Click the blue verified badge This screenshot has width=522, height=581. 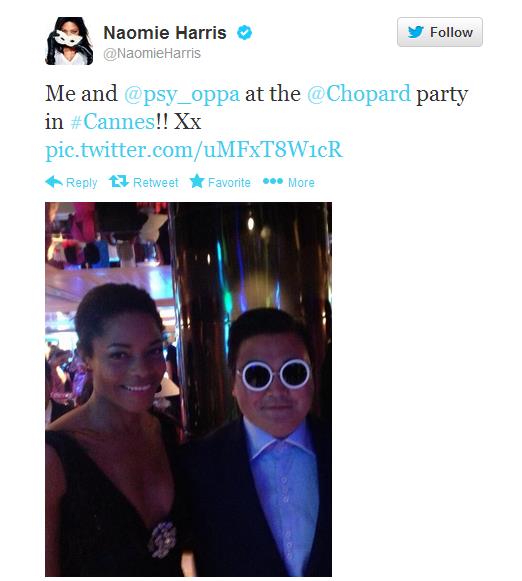tap(245, 33)
